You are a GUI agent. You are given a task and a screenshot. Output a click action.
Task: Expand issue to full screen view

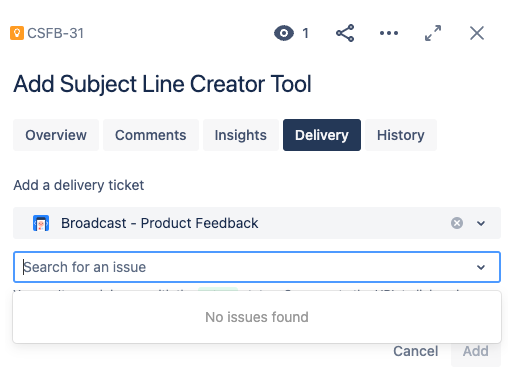point(433,33)
